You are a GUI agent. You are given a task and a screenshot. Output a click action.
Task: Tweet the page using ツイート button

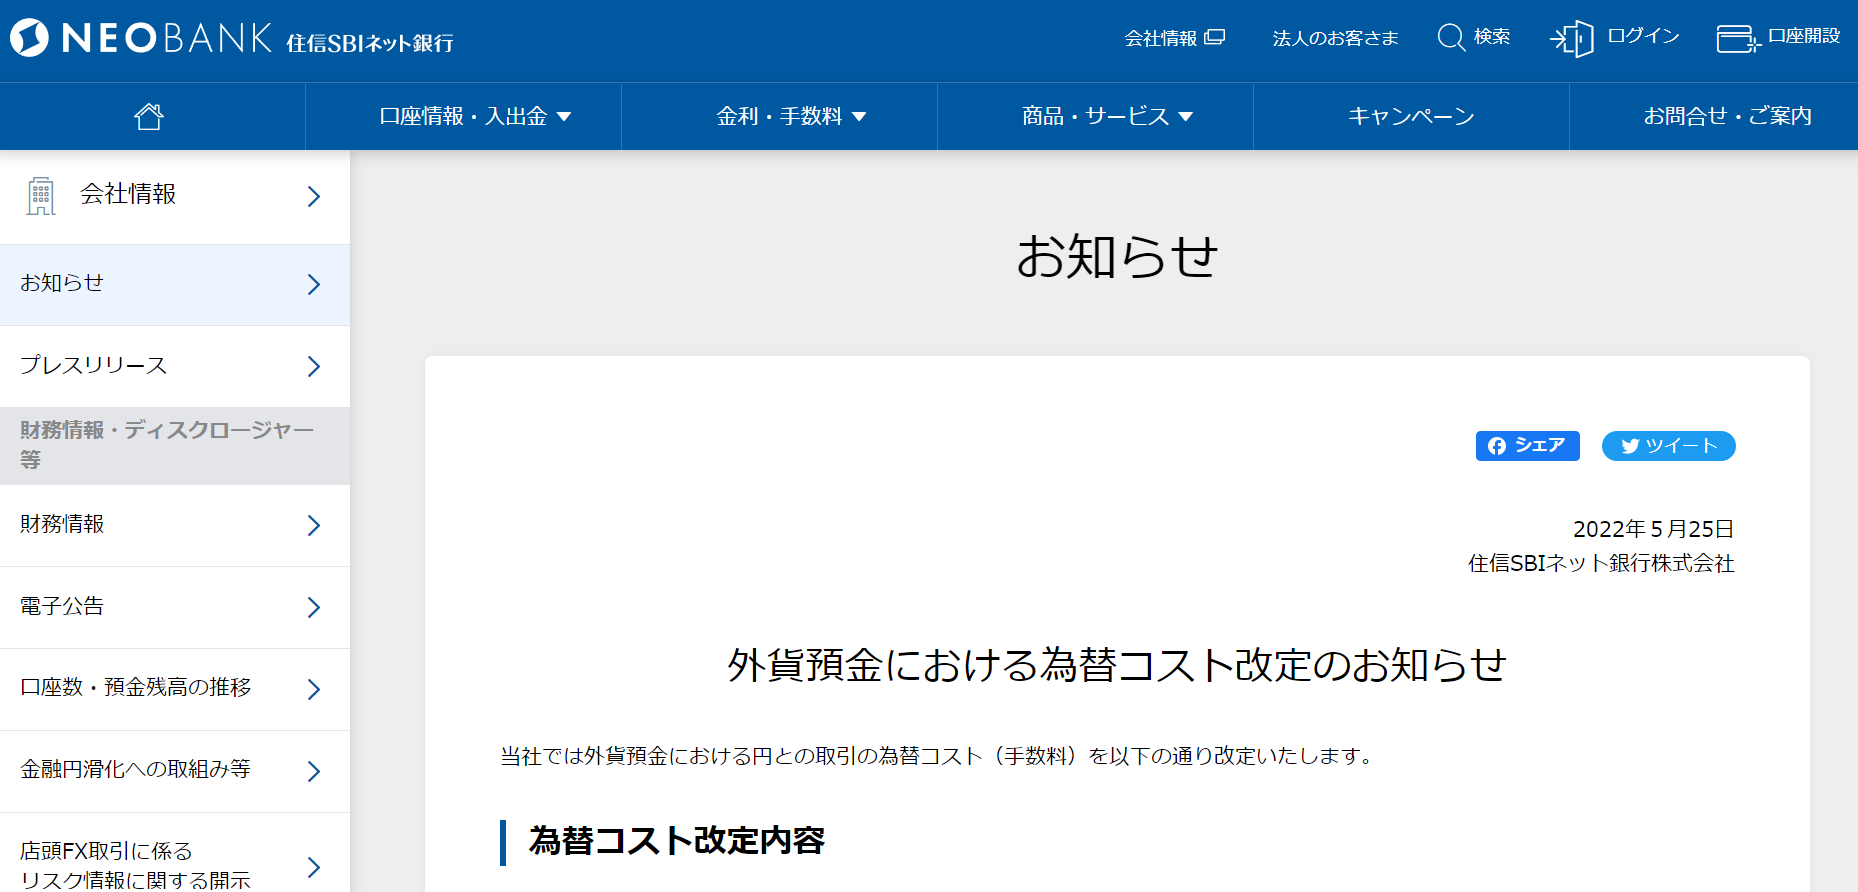point(1668,446)
